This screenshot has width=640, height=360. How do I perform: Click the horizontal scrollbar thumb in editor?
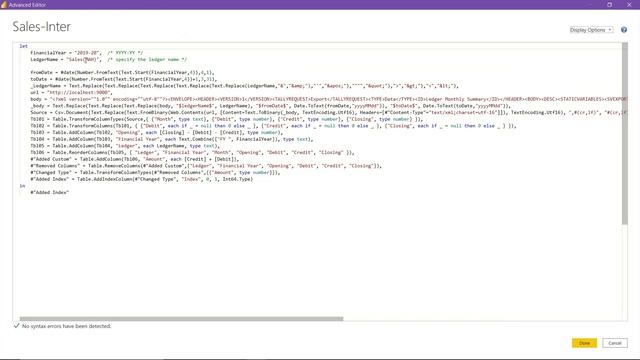click(x=181, y=318)
